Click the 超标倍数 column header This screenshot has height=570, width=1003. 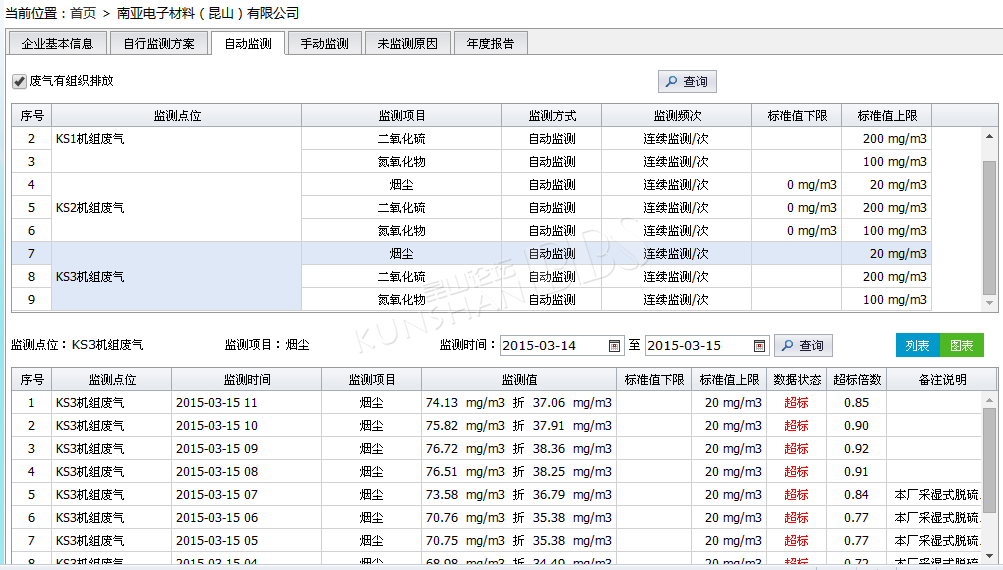coord(857,379)
